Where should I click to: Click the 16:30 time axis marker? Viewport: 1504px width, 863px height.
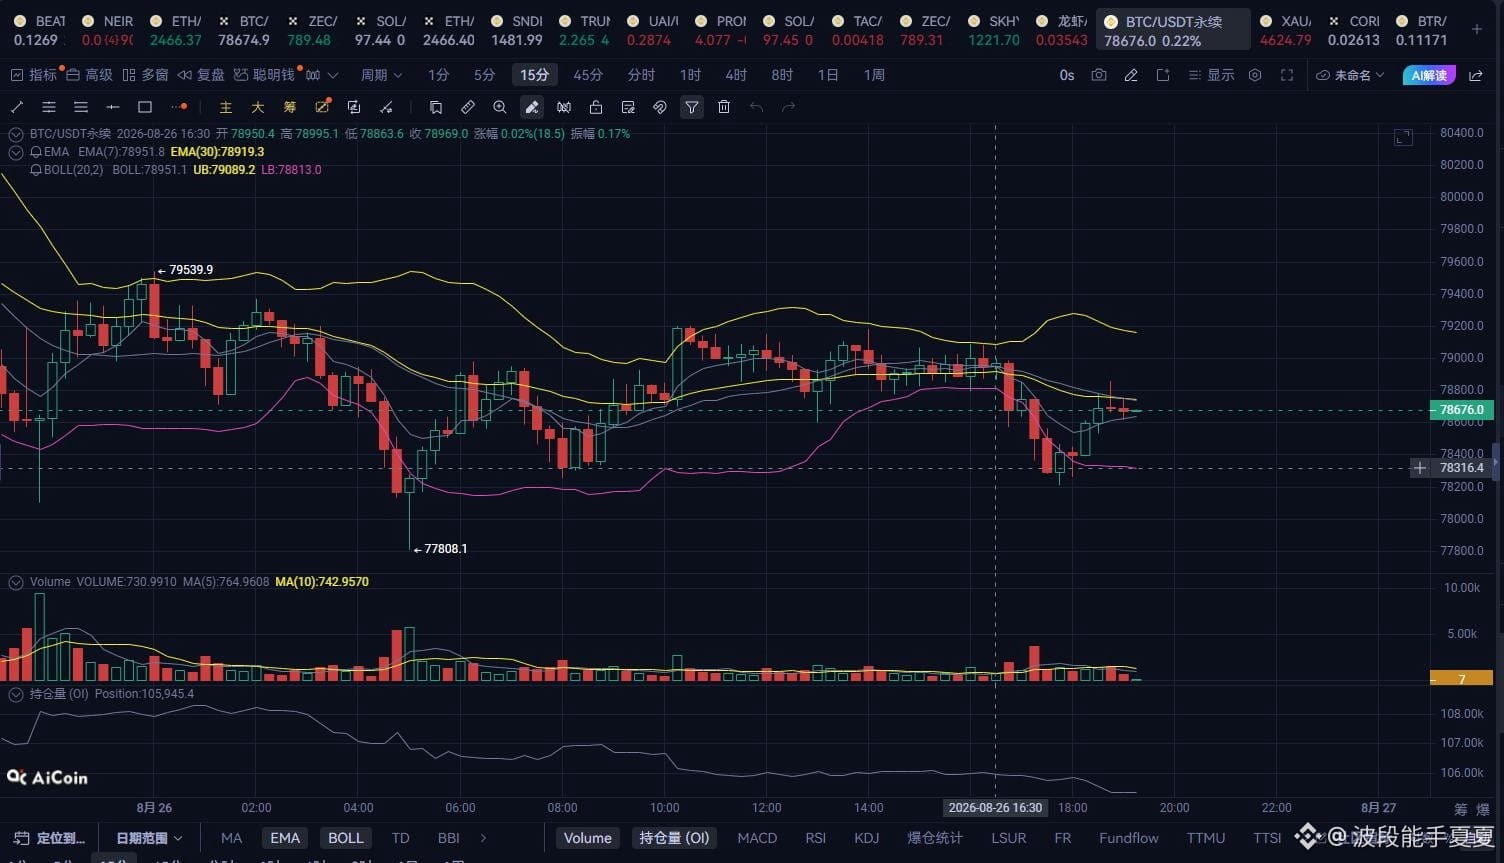995,807
